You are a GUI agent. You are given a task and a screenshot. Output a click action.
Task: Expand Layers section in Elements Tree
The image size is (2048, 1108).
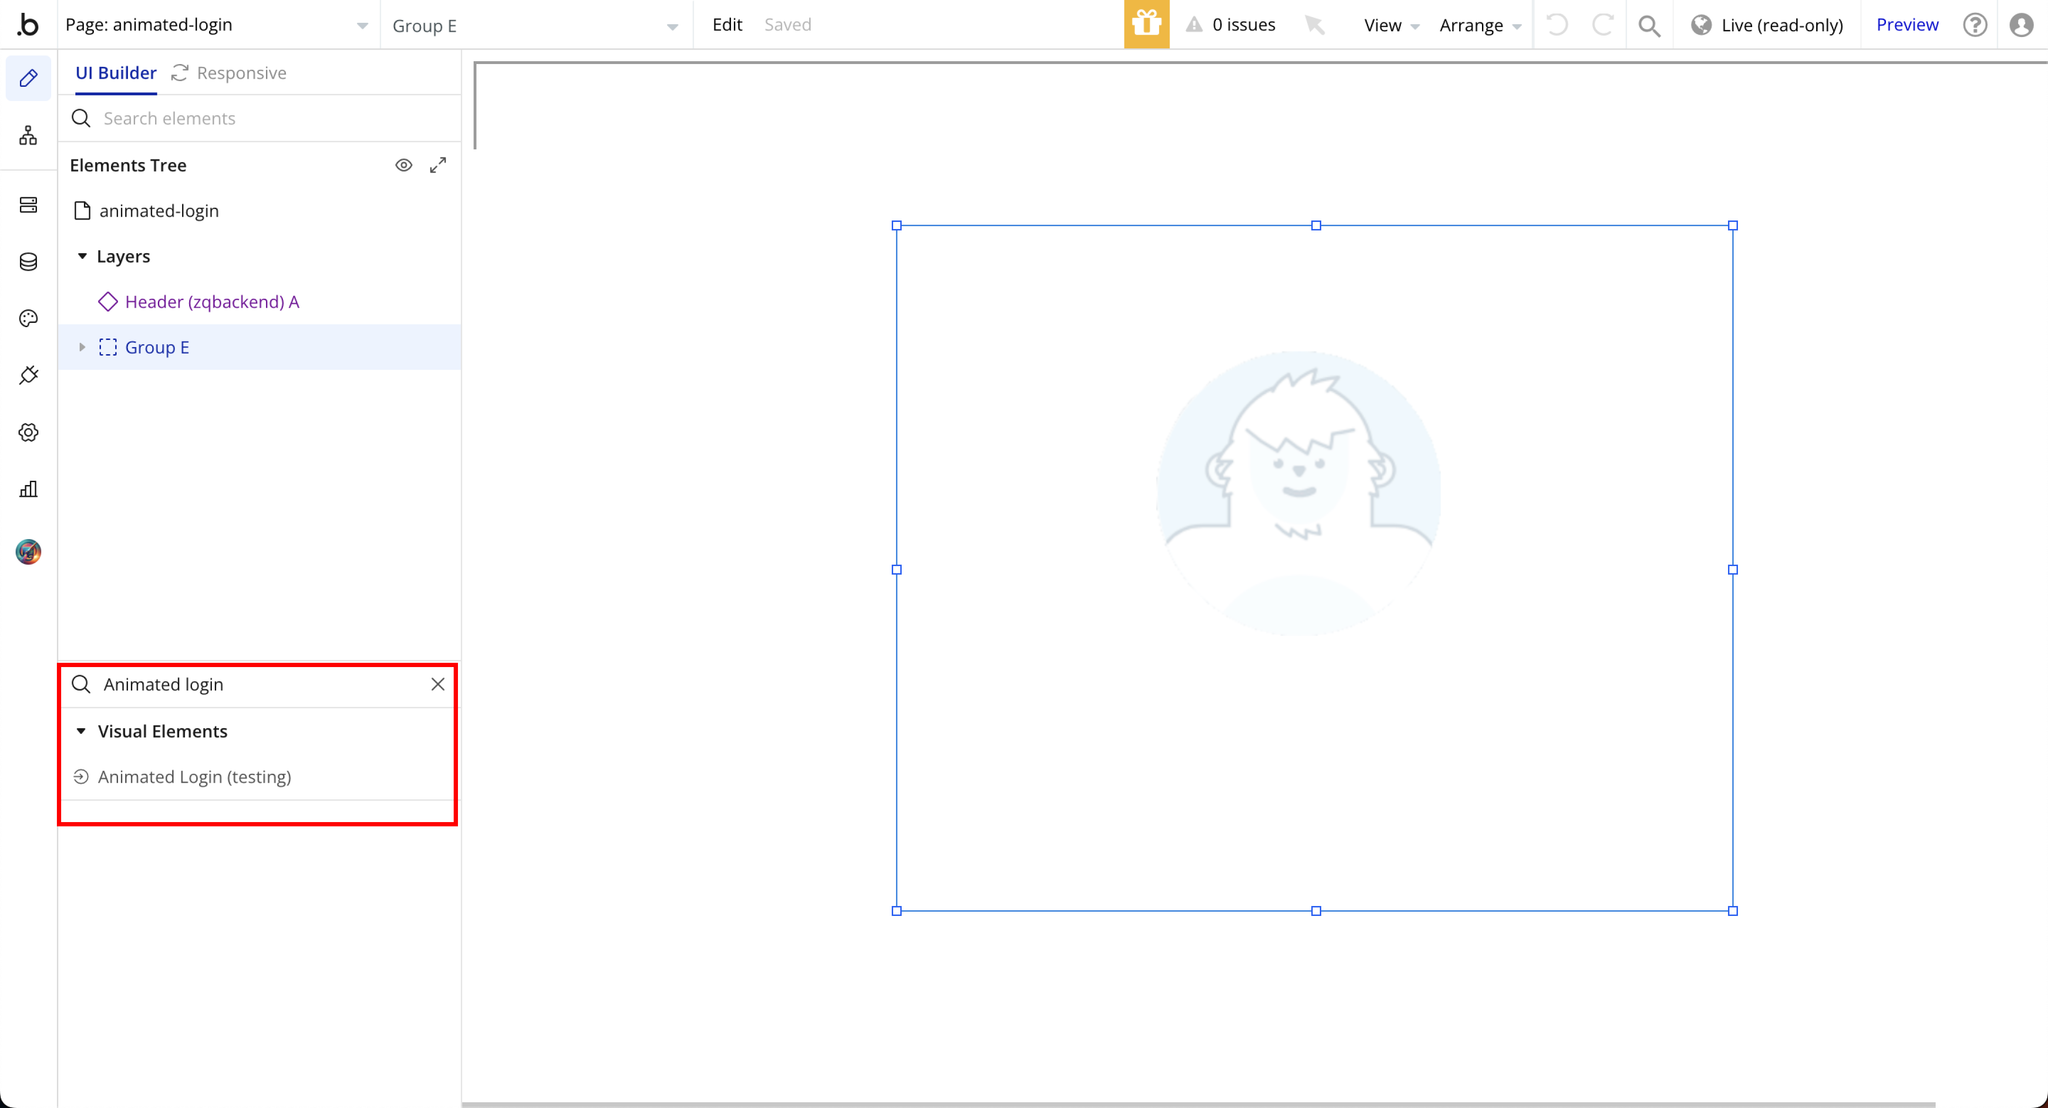(85, 255)
